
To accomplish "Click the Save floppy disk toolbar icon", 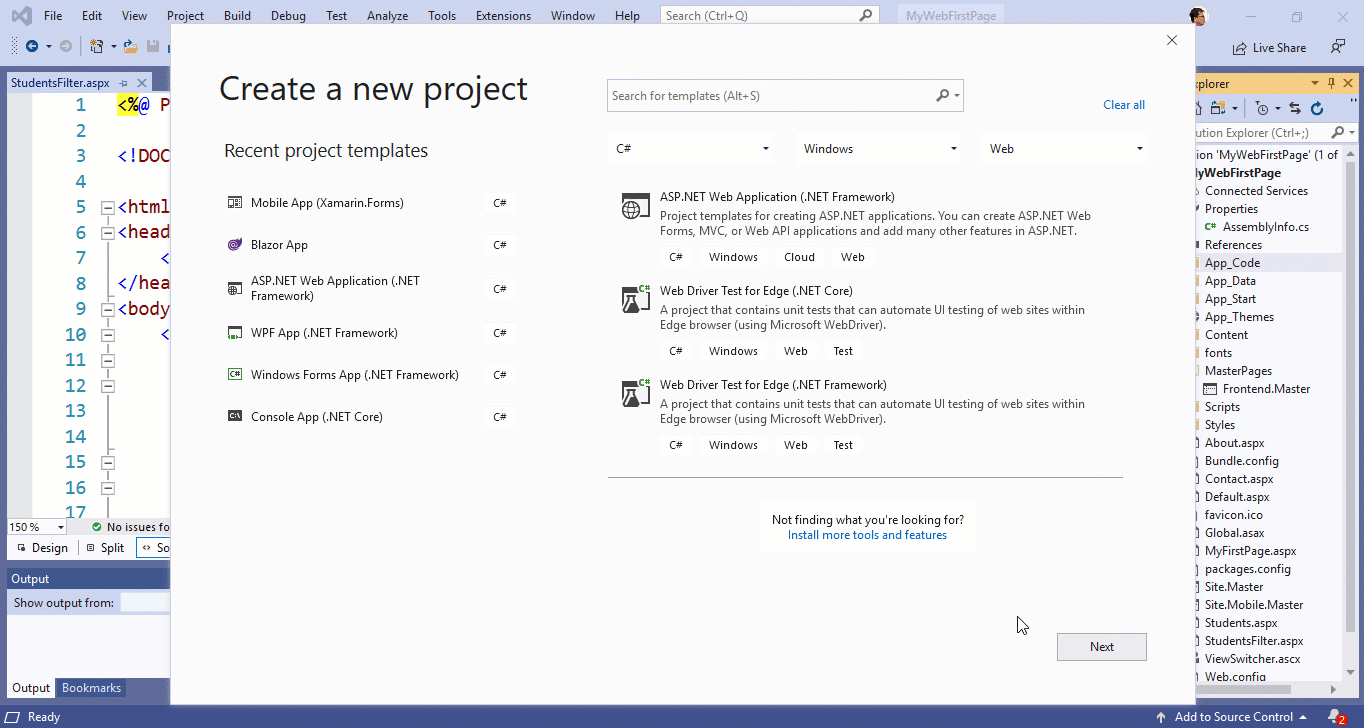I will (153, 46).
